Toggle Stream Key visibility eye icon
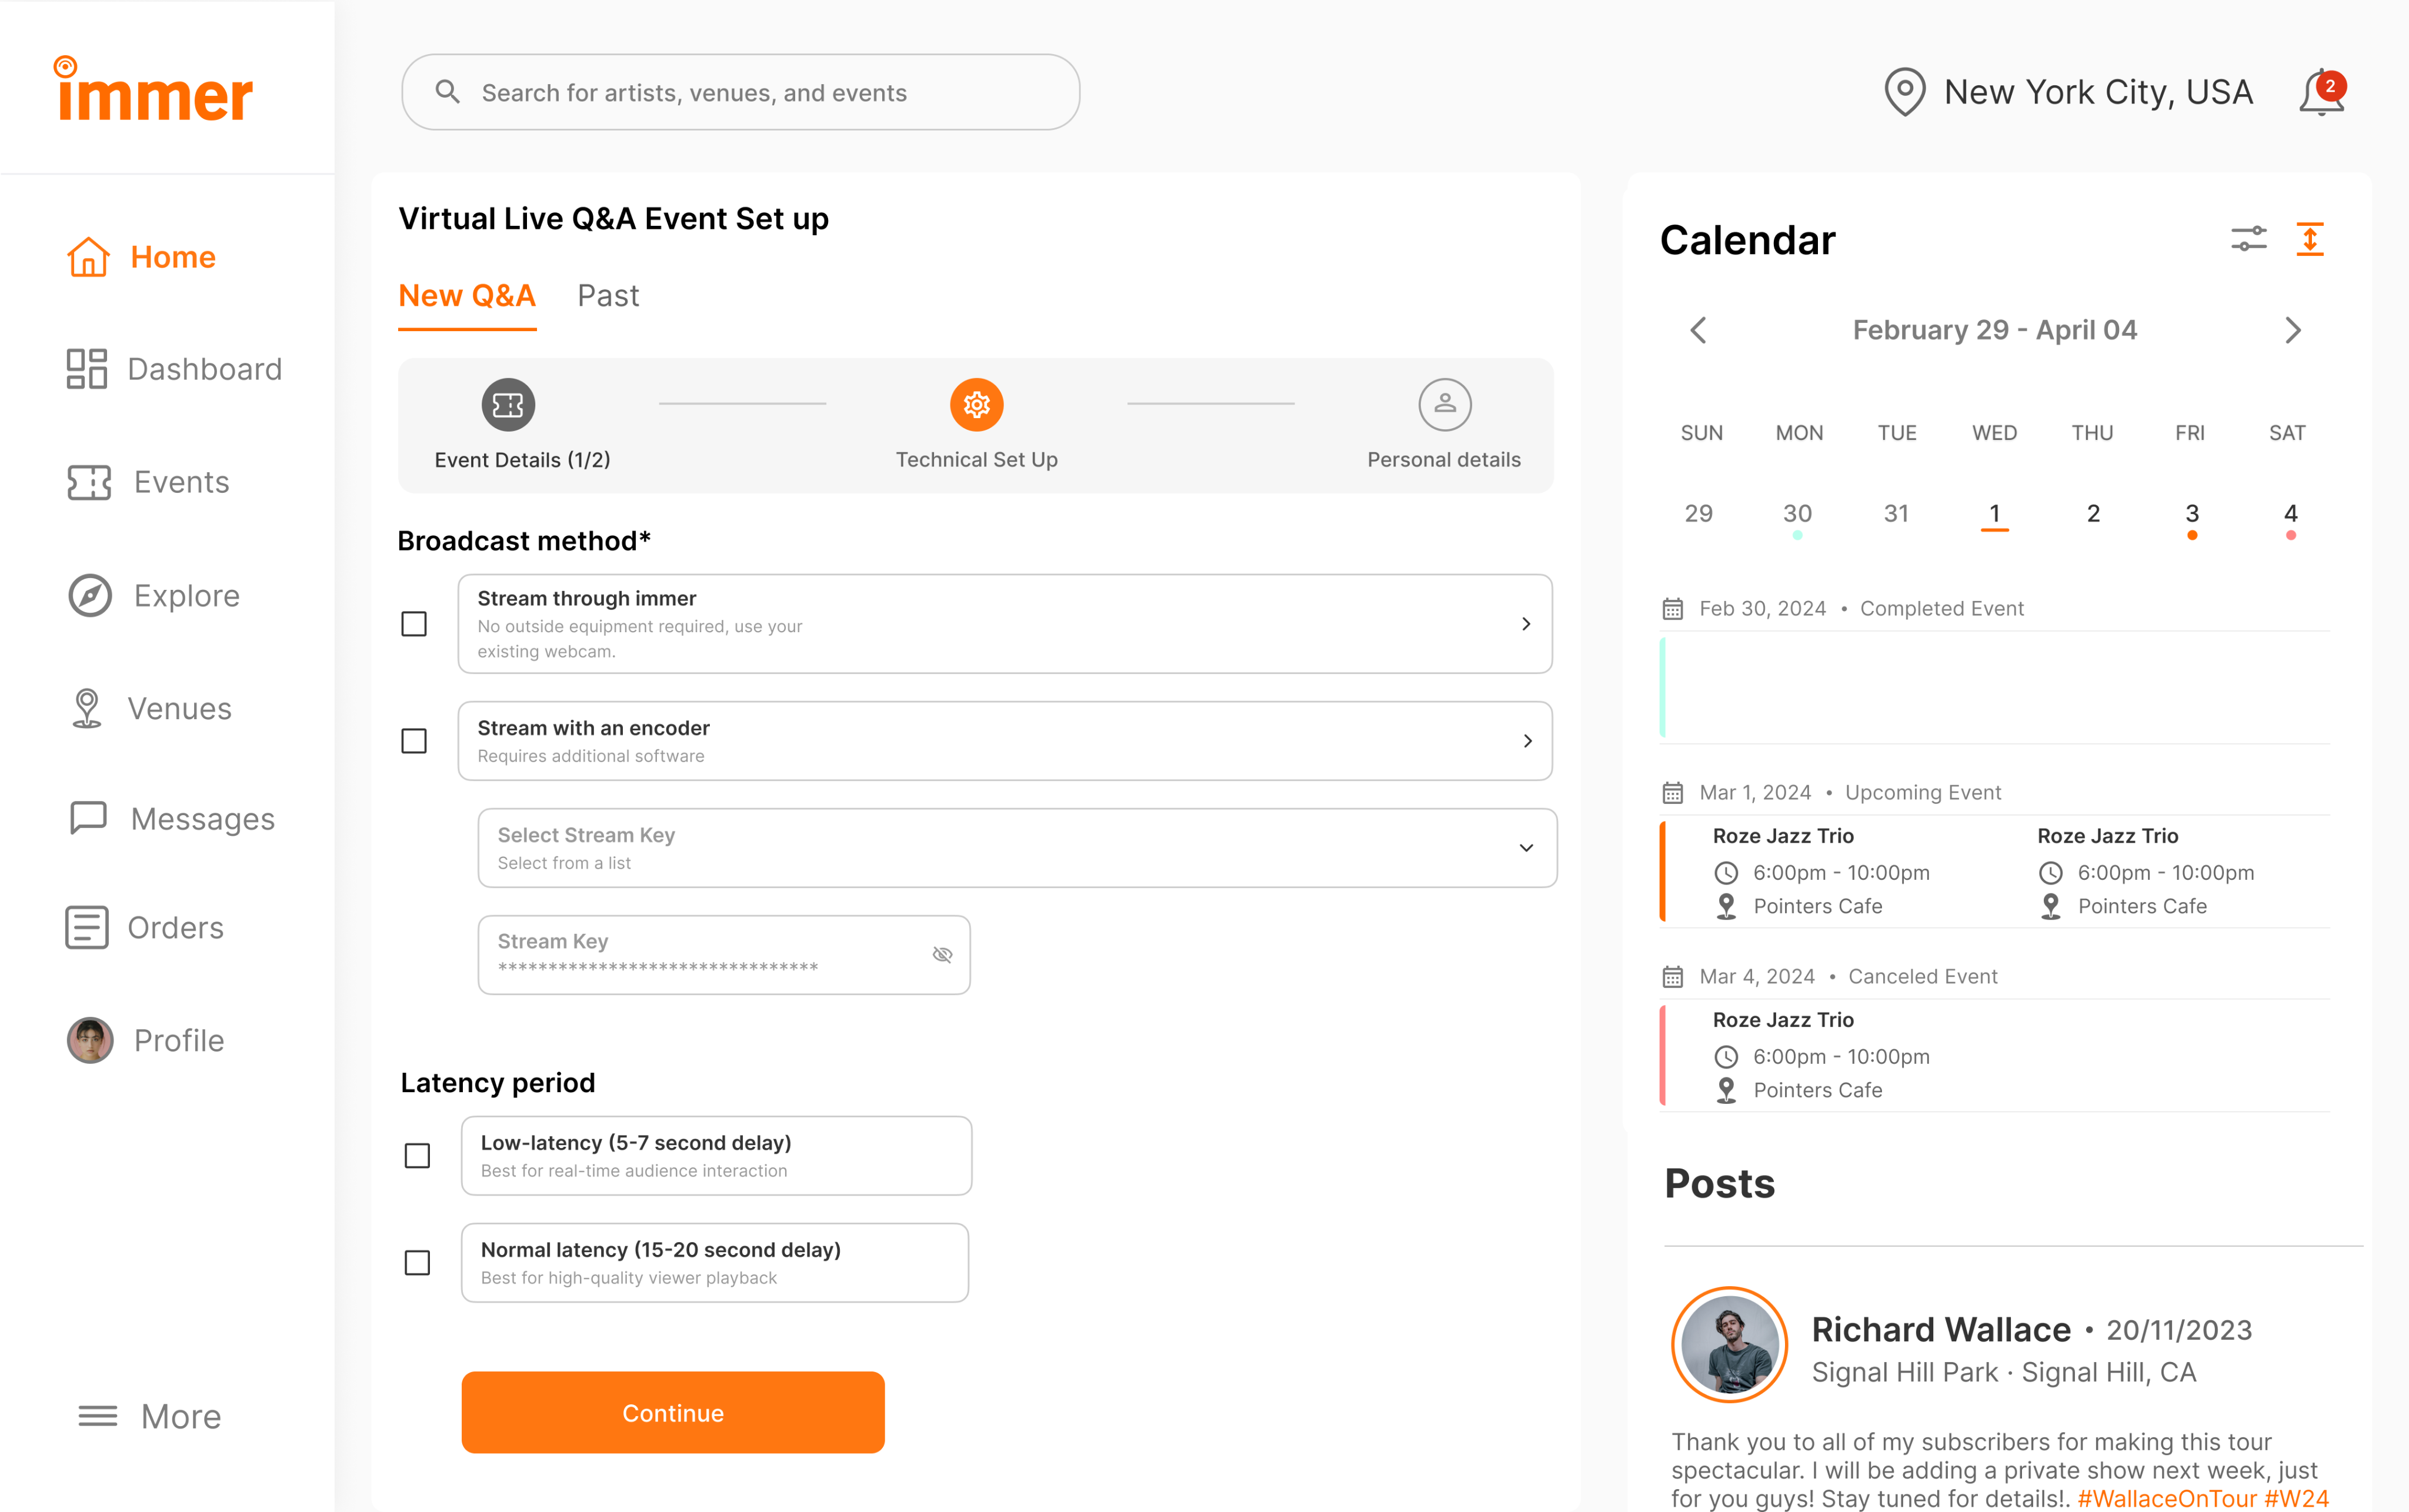This screenshot has width=2409, height=1512. pos(942,955)
